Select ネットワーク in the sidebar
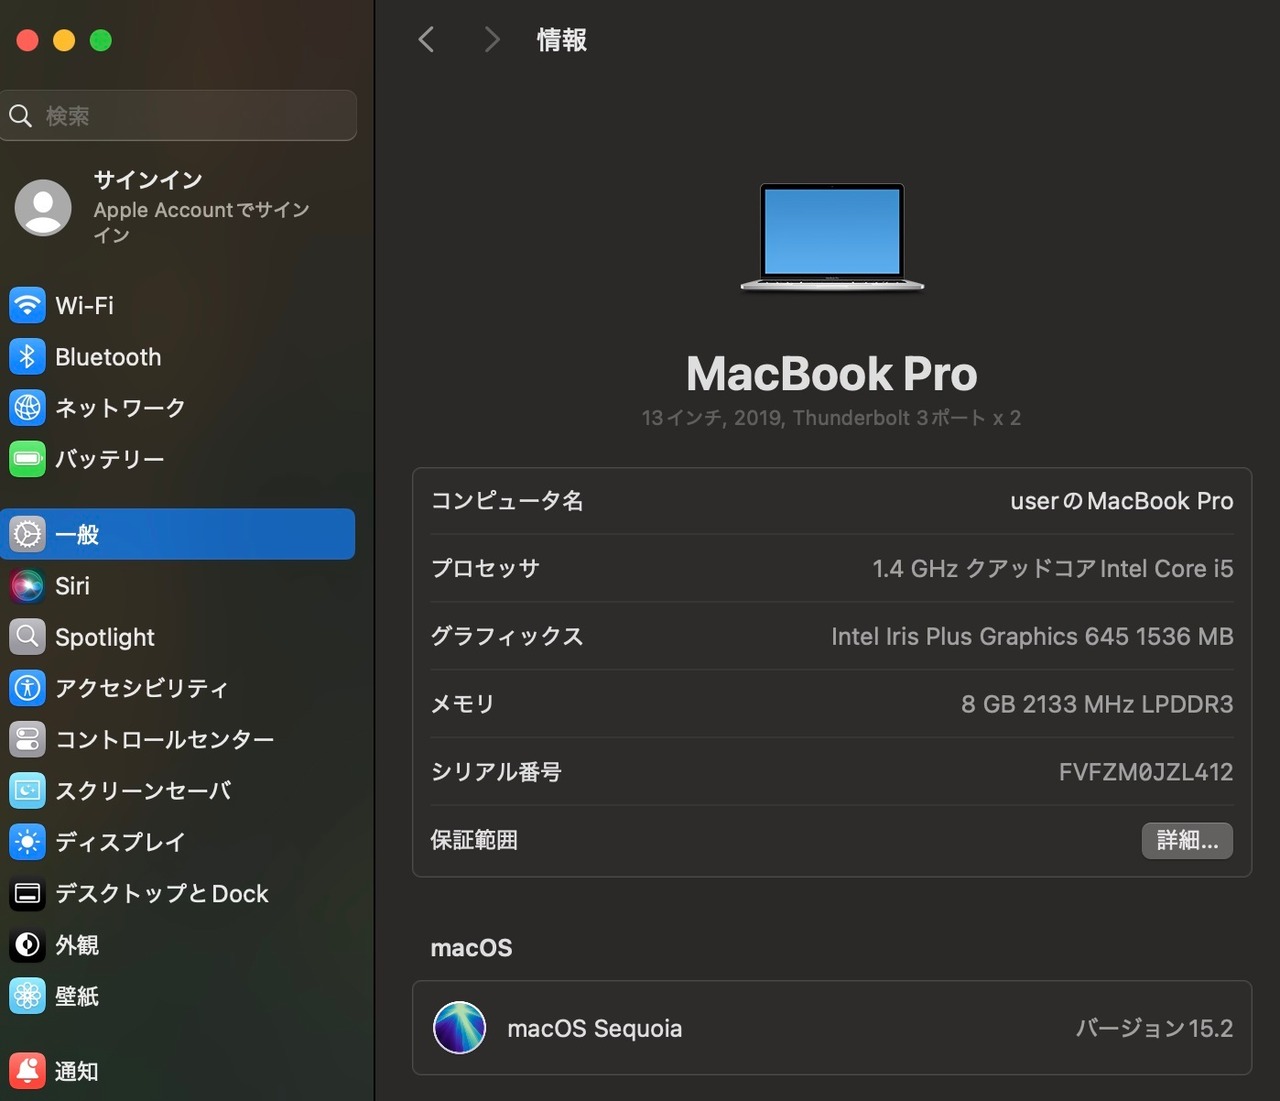This screenshot has width=1280, height=1101. click(x=178, y=407)
